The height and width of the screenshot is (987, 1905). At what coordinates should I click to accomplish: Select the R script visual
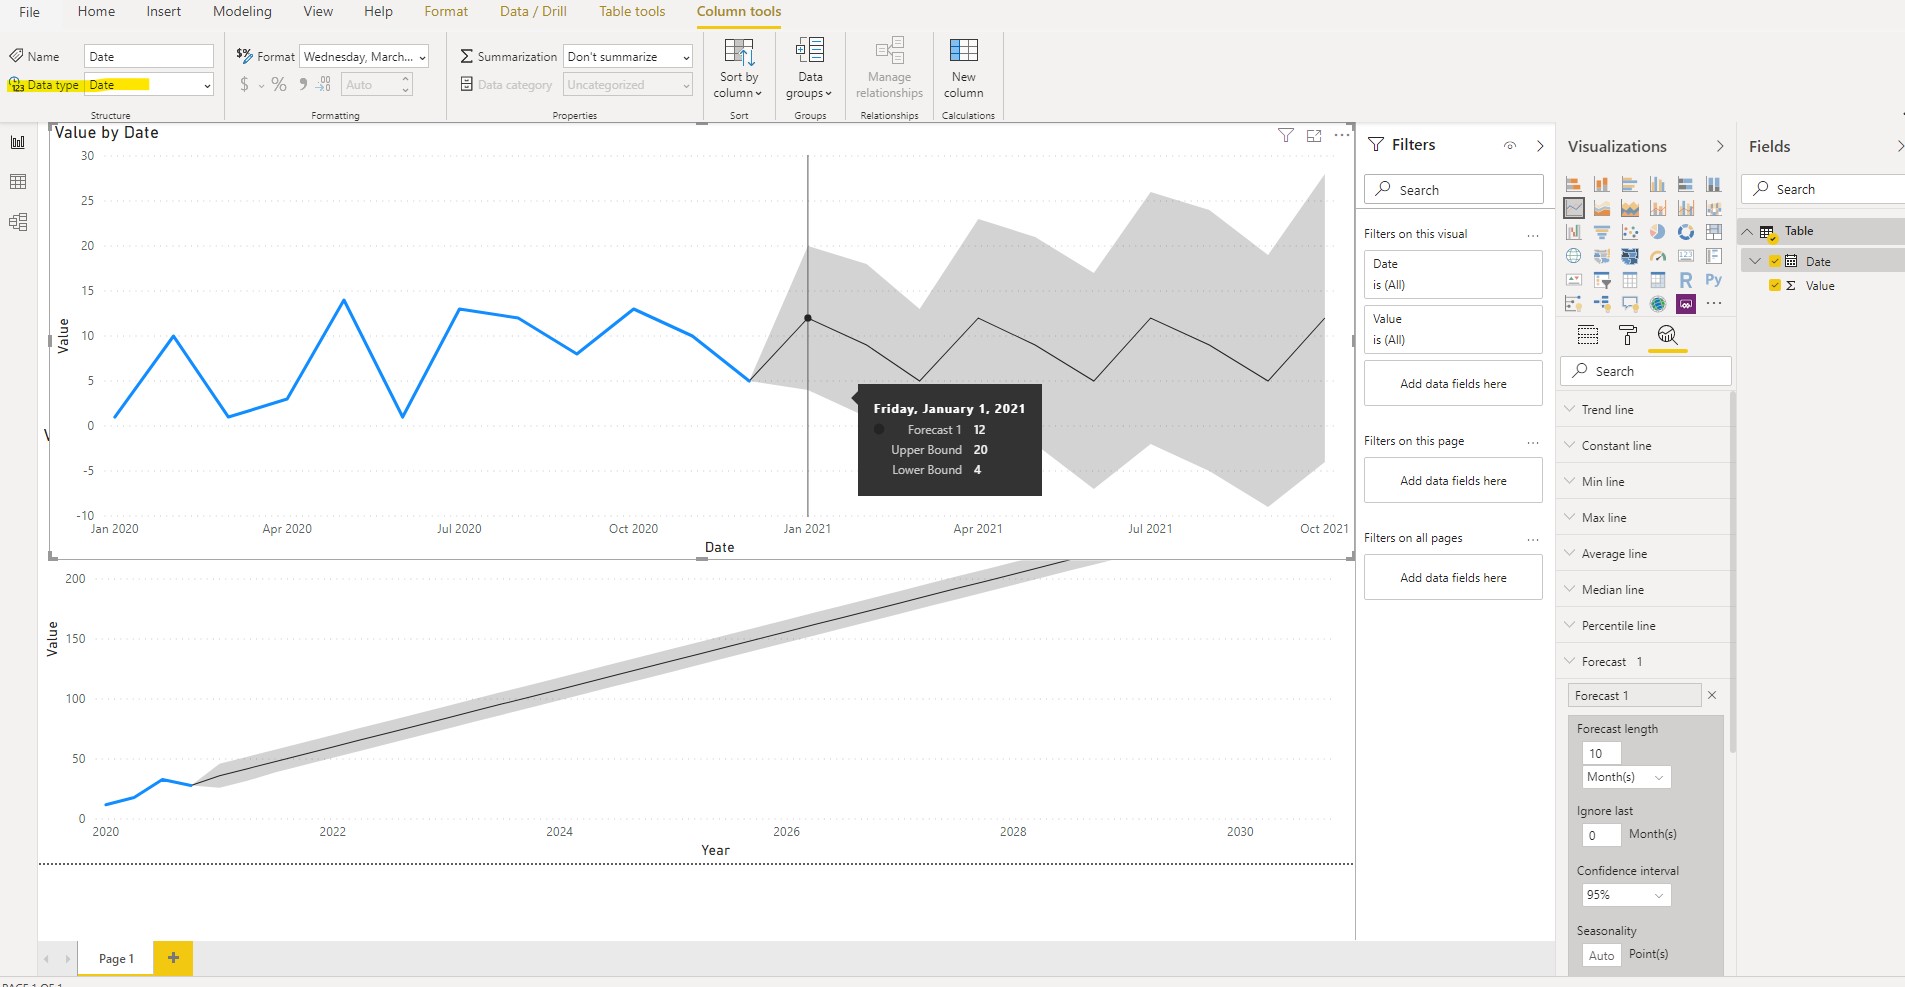pos(1686,280)
